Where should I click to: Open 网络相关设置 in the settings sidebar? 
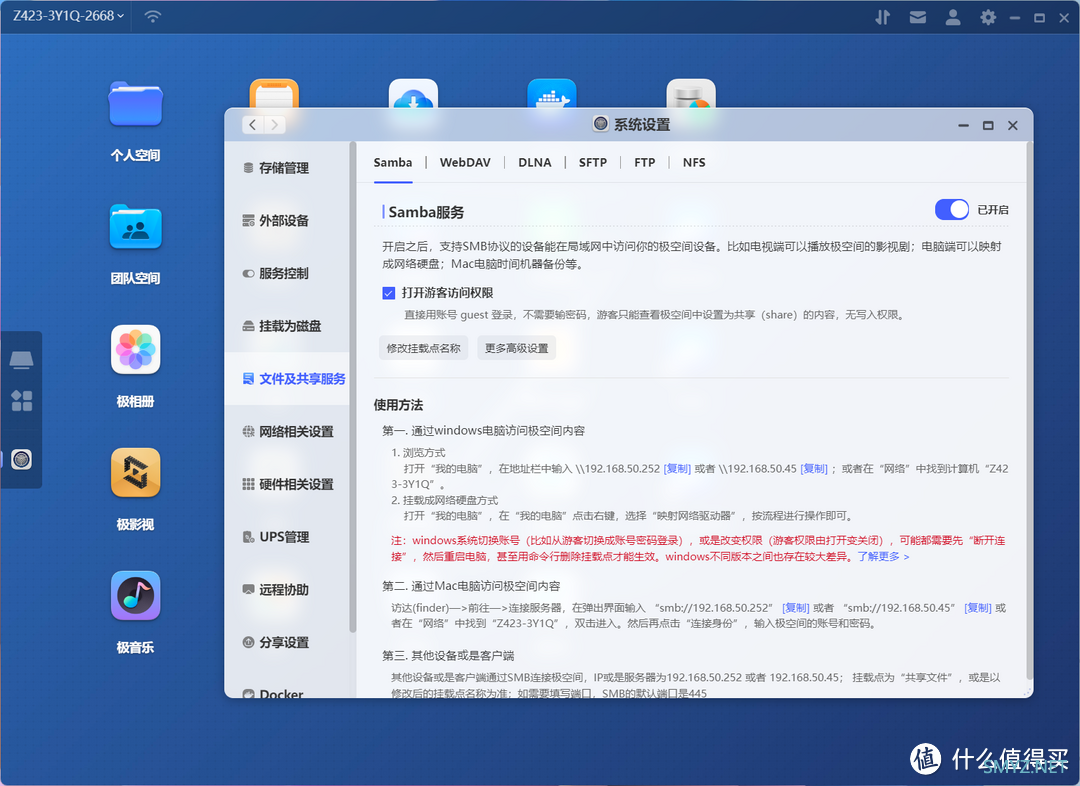pos(288,432)
